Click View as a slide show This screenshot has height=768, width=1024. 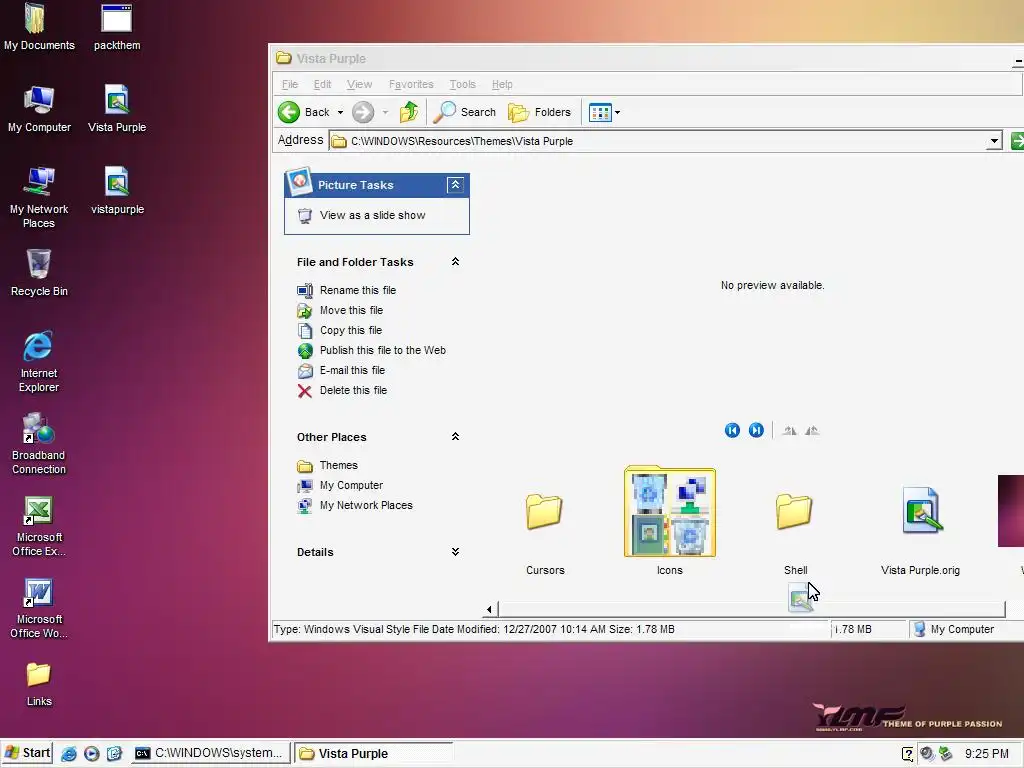pyautogui.click(x=372, y=216)
